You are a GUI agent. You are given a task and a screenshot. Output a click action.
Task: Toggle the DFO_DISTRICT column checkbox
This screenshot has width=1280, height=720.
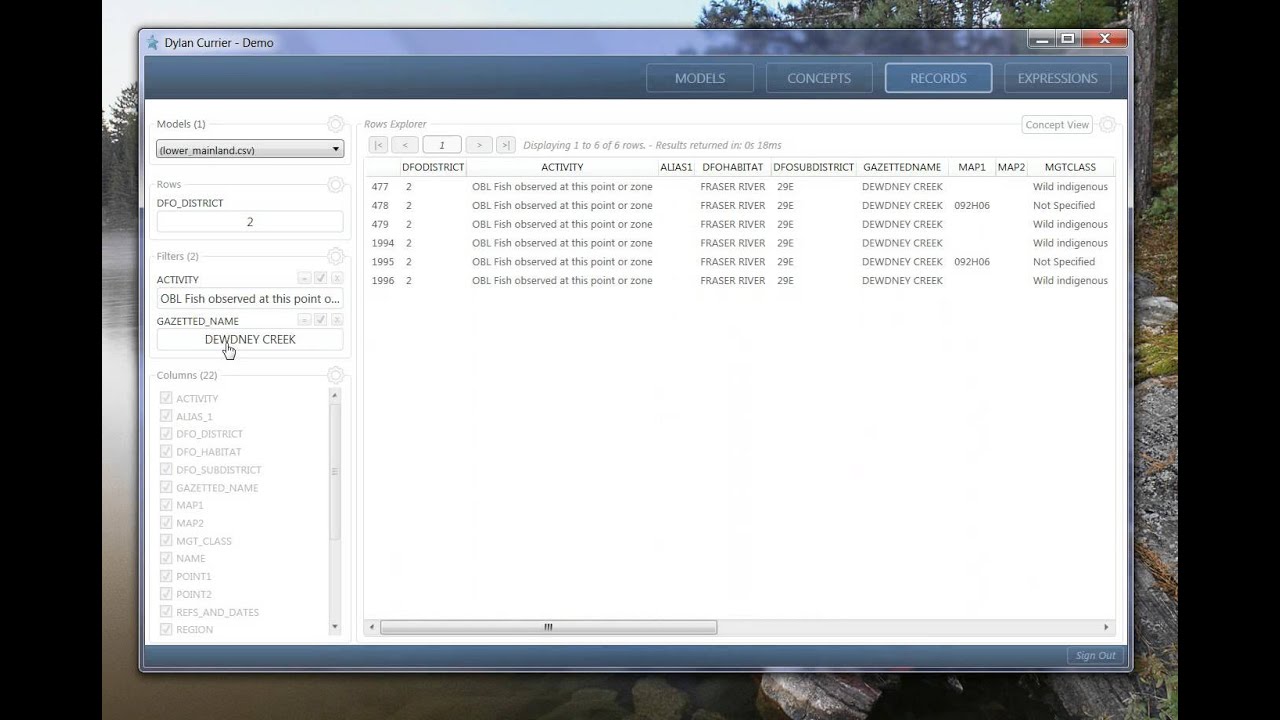166,434
